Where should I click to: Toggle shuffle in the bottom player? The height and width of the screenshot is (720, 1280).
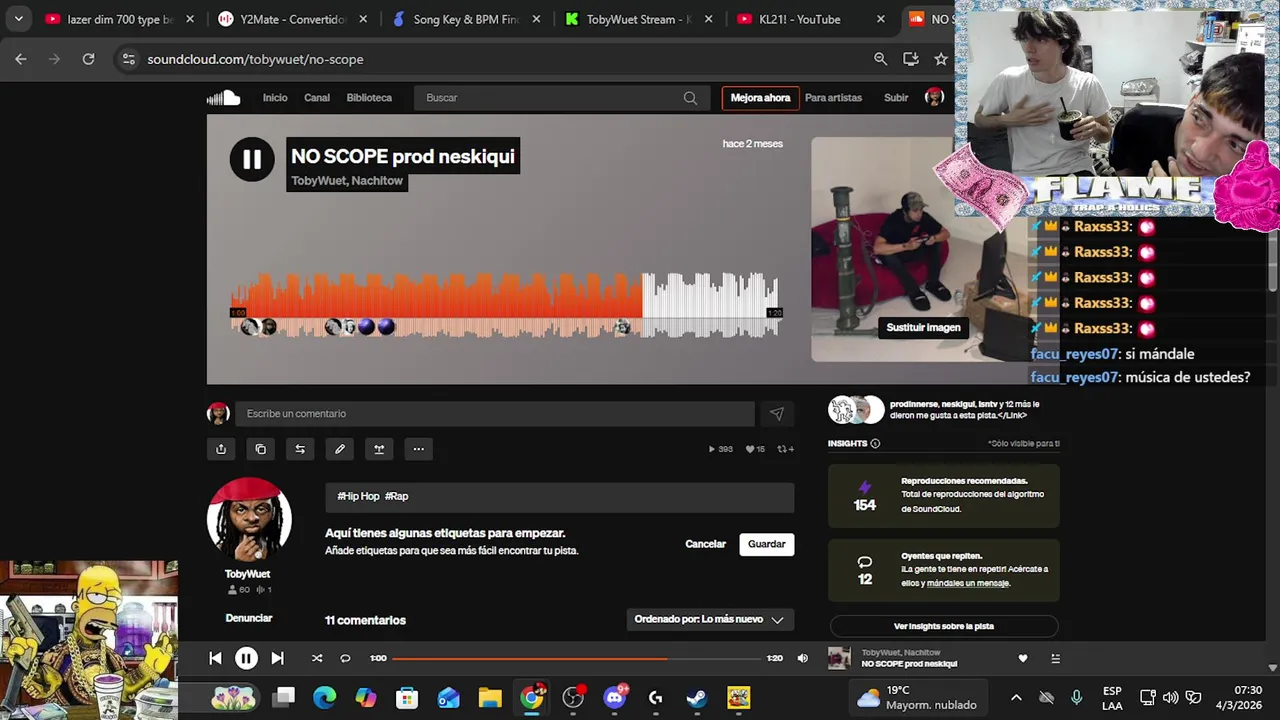click(317, 658)
